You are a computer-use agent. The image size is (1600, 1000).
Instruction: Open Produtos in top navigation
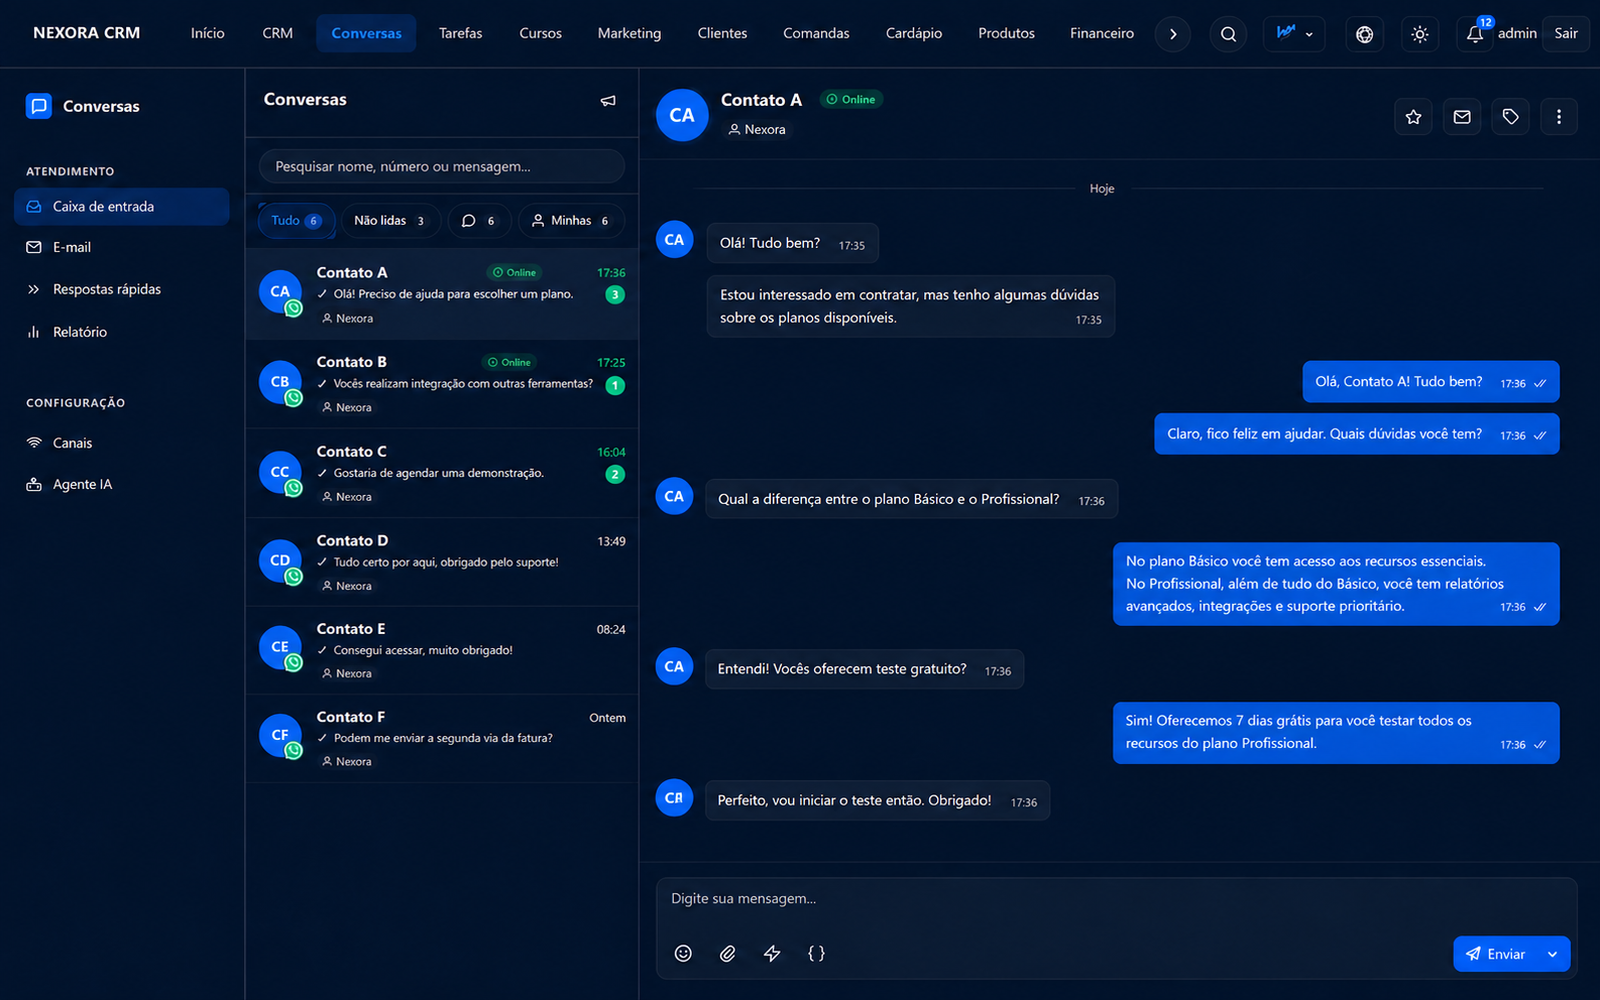point(1006,34)
